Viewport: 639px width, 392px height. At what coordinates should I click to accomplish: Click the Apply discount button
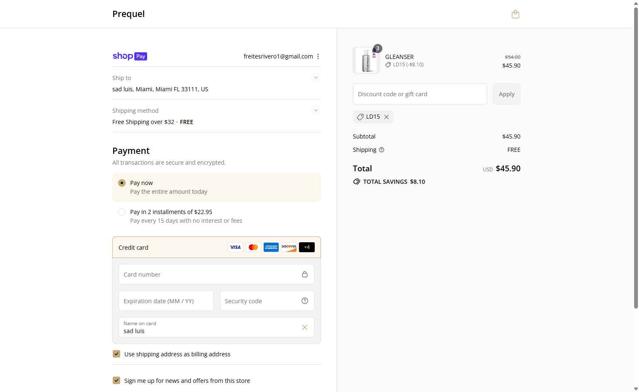(x=507, y=94)
